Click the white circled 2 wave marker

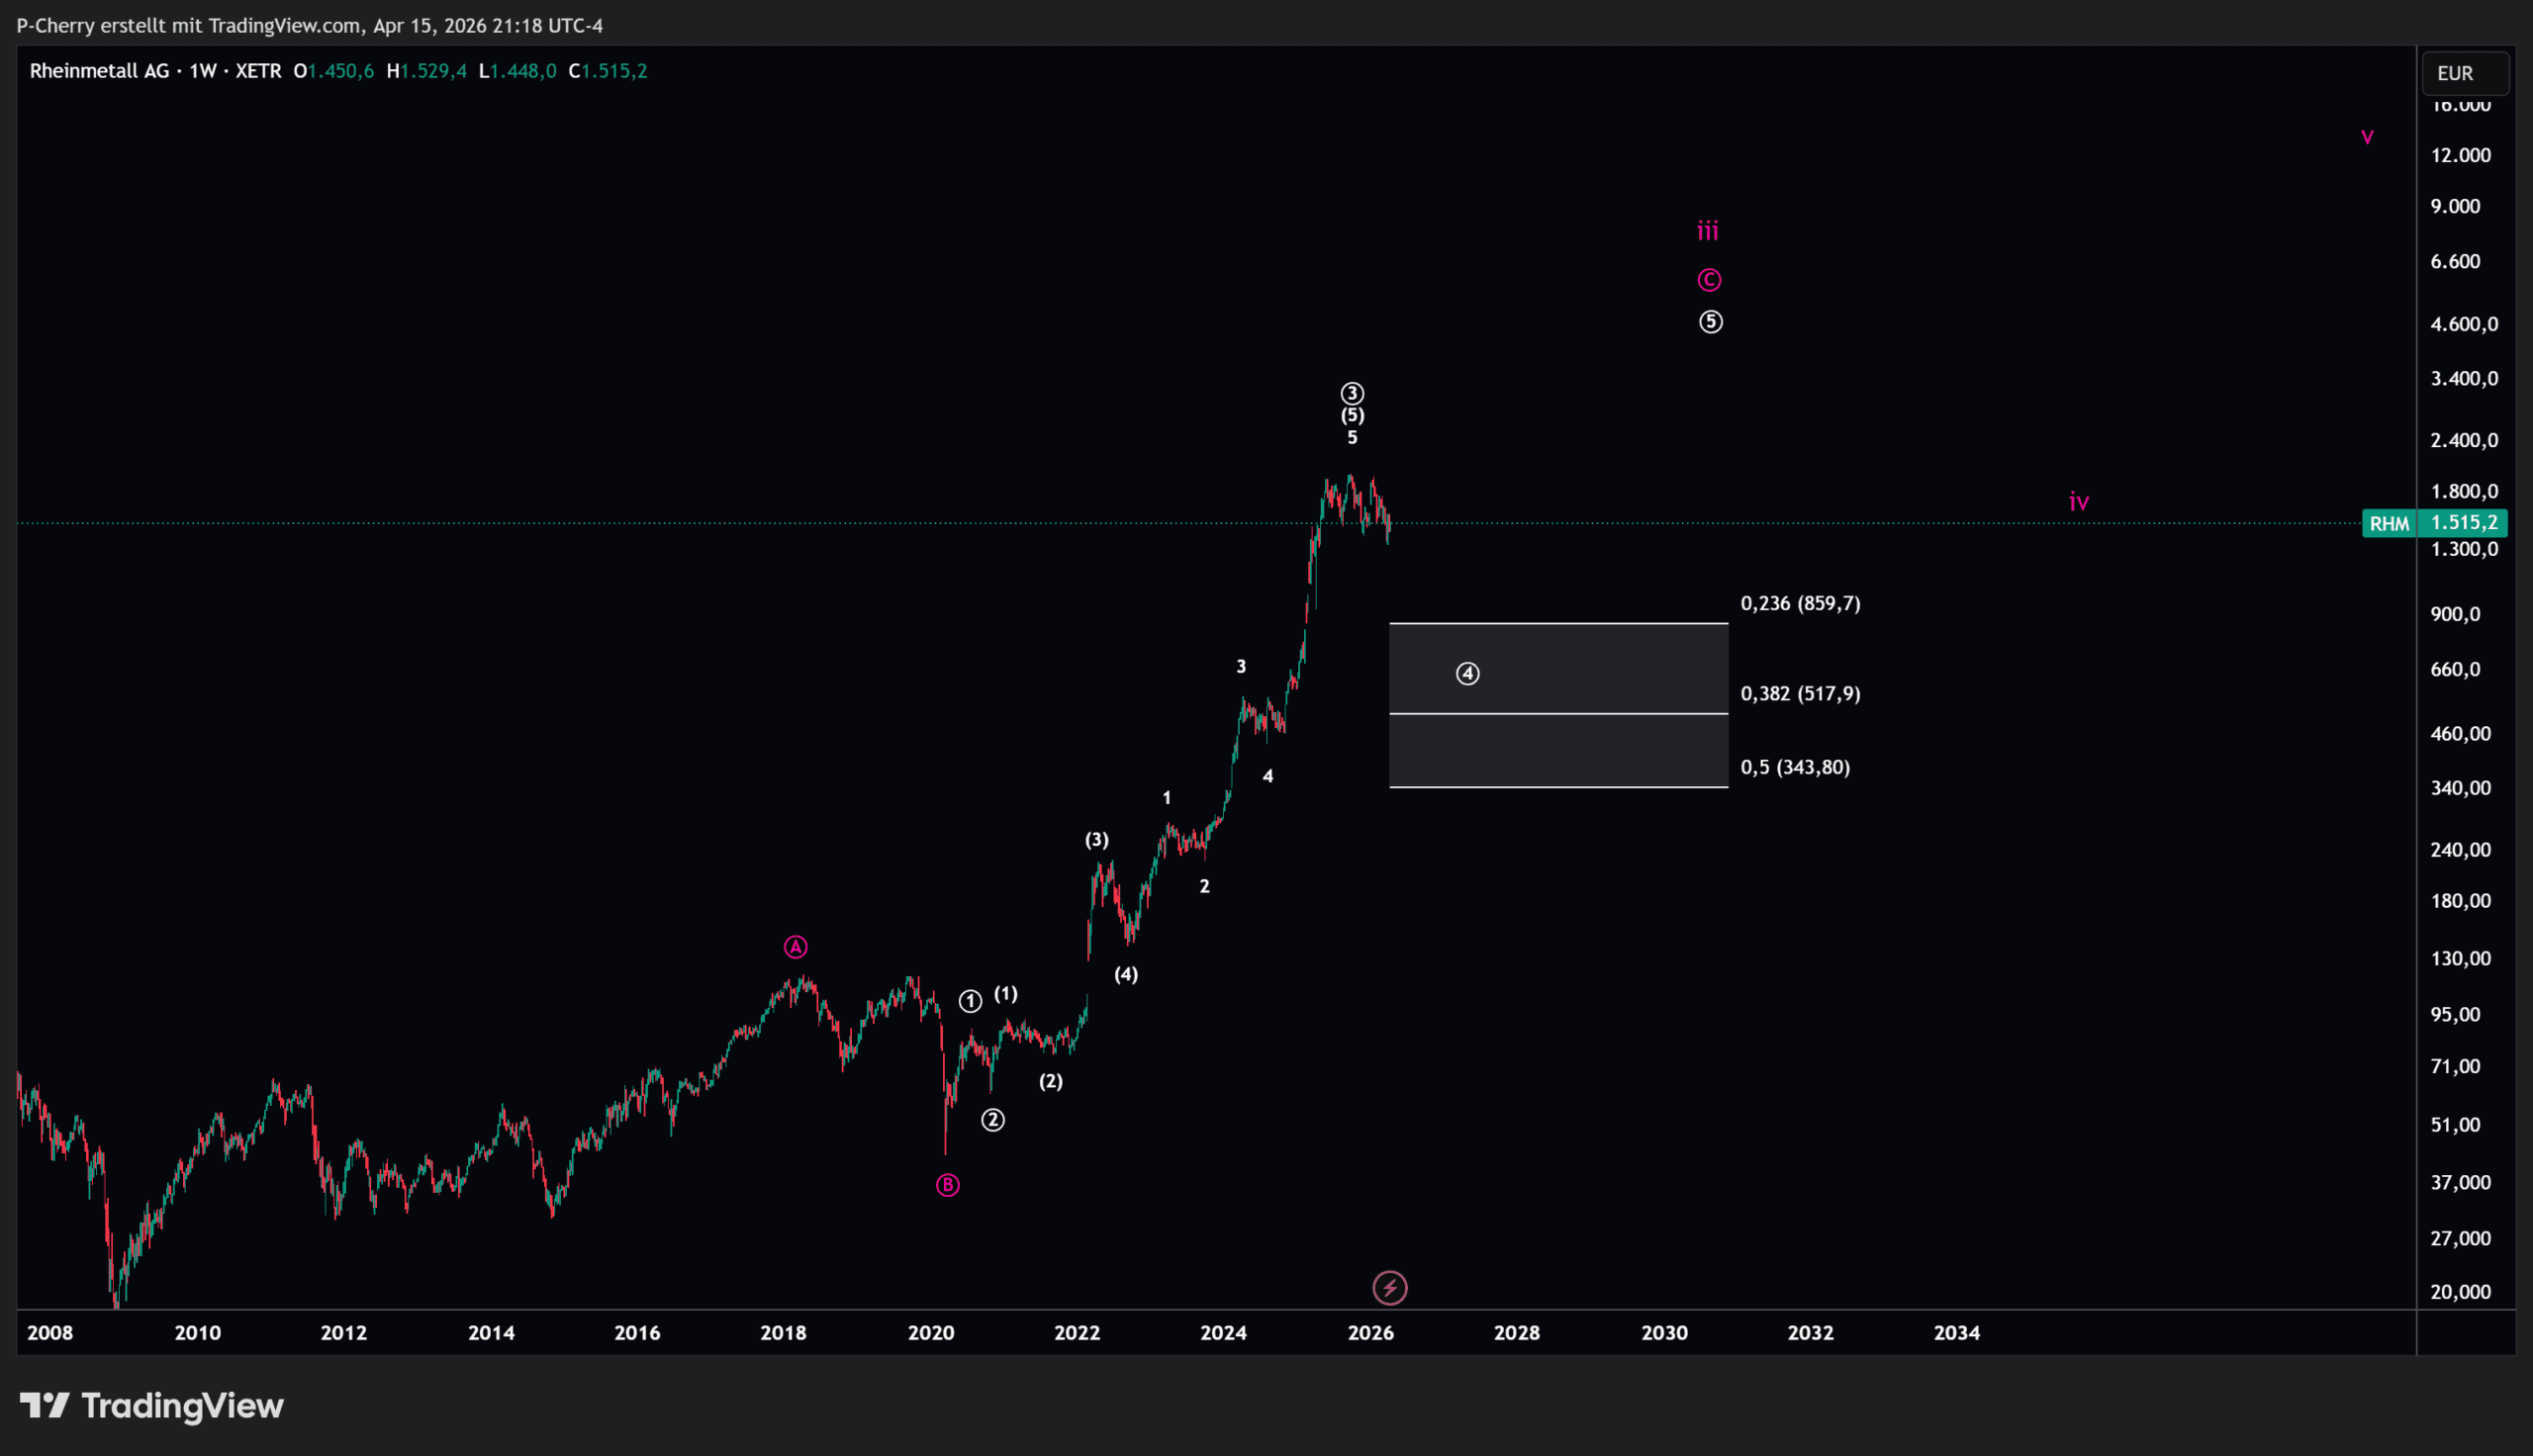click(x=992, y=1120)
